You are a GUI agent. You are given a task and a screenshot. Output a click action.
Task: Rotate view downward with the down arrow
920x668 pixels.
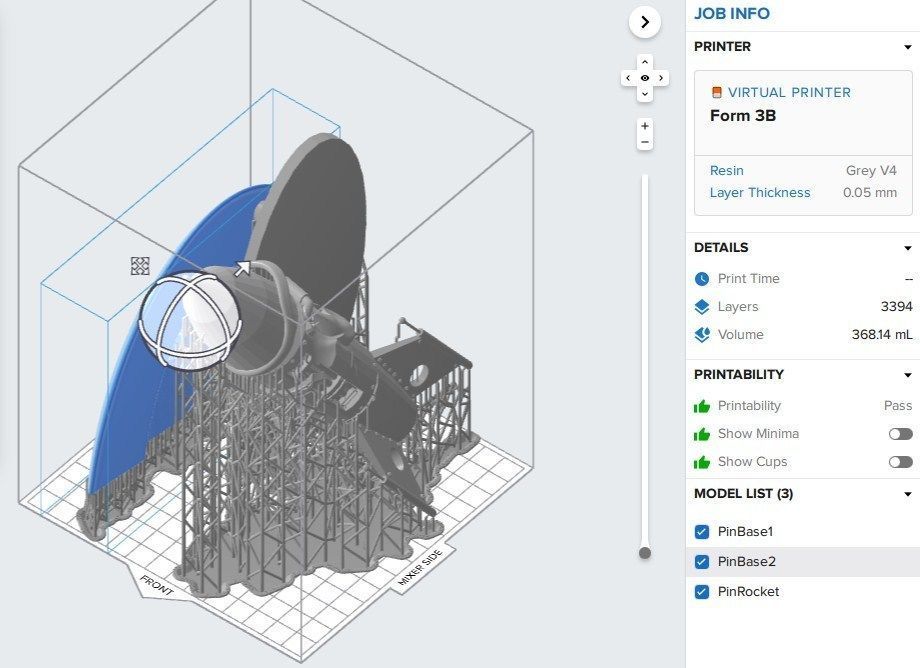click(645, 94)
